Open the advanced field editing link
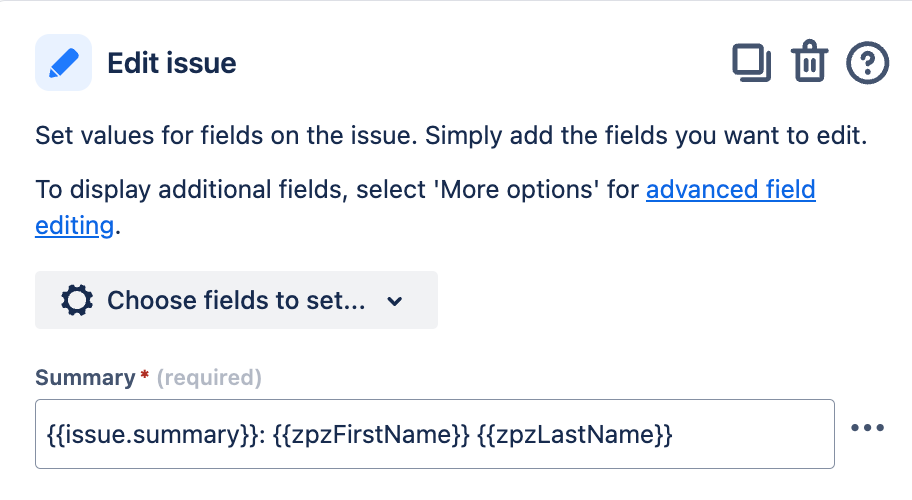Image resolution: width=912 pixels, height=500 pixels. point(730,189)
